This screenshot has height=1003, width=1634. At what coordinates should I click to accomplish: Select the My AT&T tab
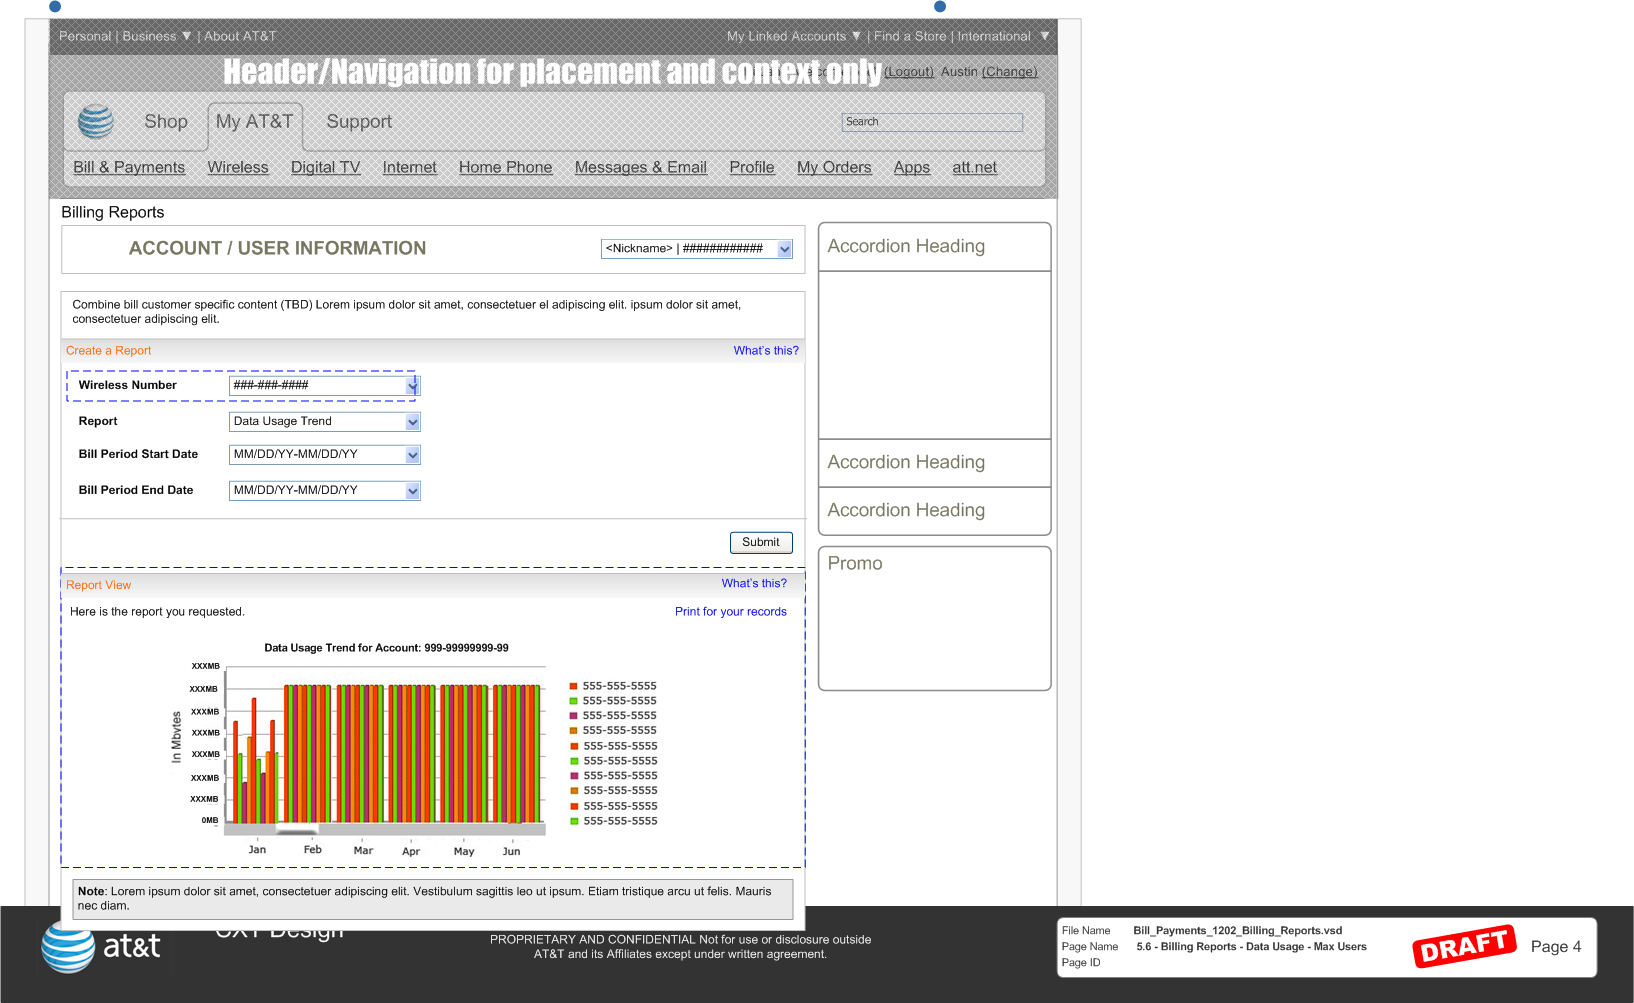(x=255, y=122)
